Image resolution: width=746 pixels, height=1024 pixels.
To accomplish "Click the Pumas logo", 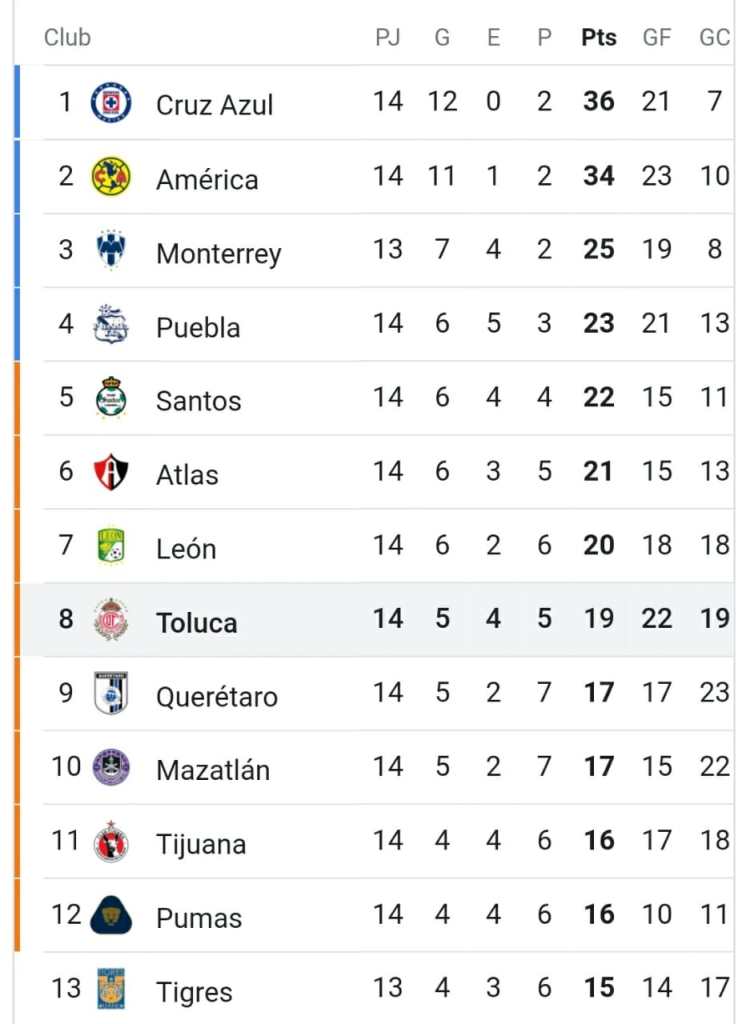I will tap(110, 915).
